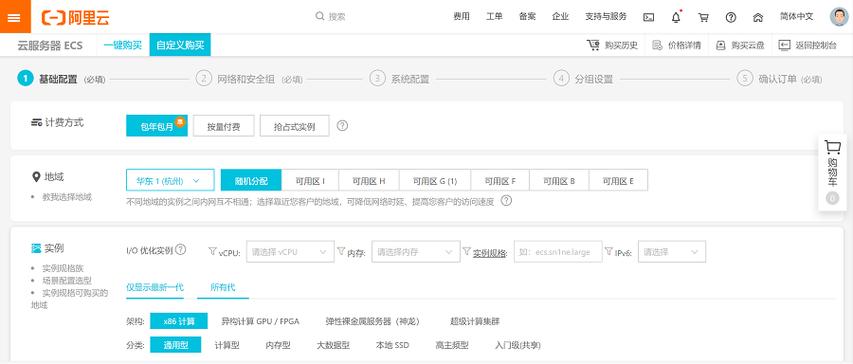The width and height of the screenshot is (853, 364).
Task: Select 可用区 F
Action: (500, 180)
